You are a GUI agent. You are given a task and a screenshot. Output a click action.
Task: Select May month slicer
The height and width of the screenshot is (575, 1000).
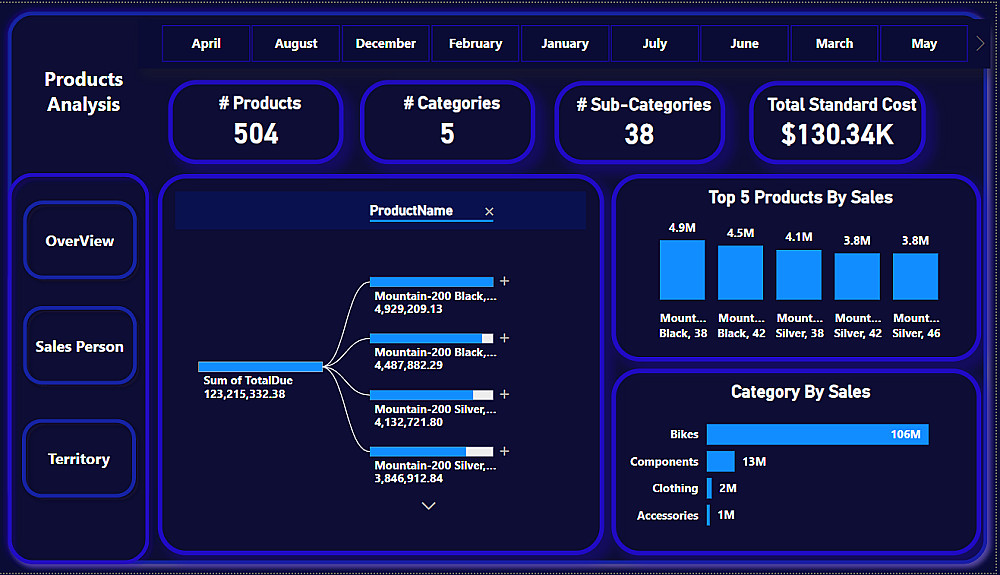(x=924, y=43)
